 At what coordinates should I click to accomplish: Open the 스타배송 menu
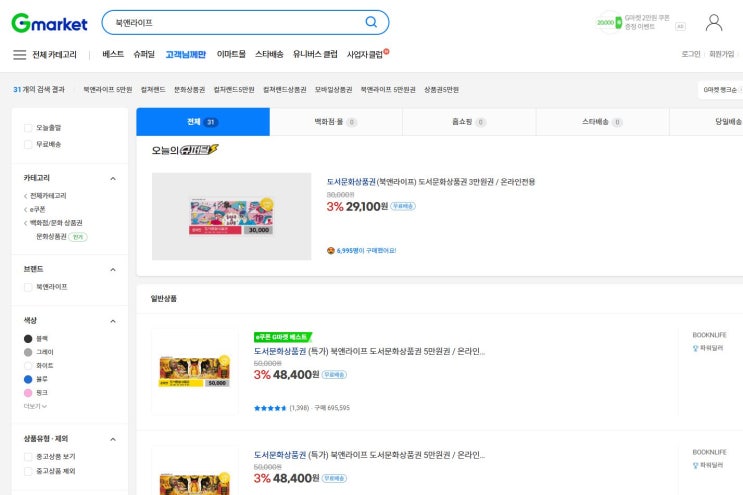(x=269, y=54)
